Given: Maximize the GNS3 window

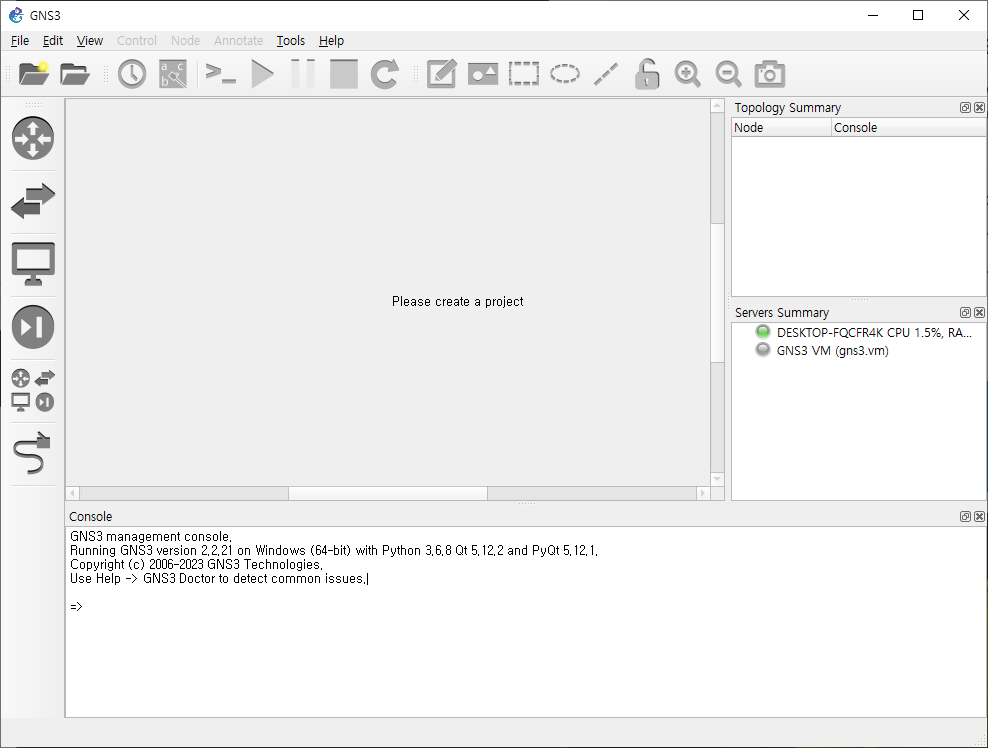Looking at the screenshot, I should click(918, 15).
